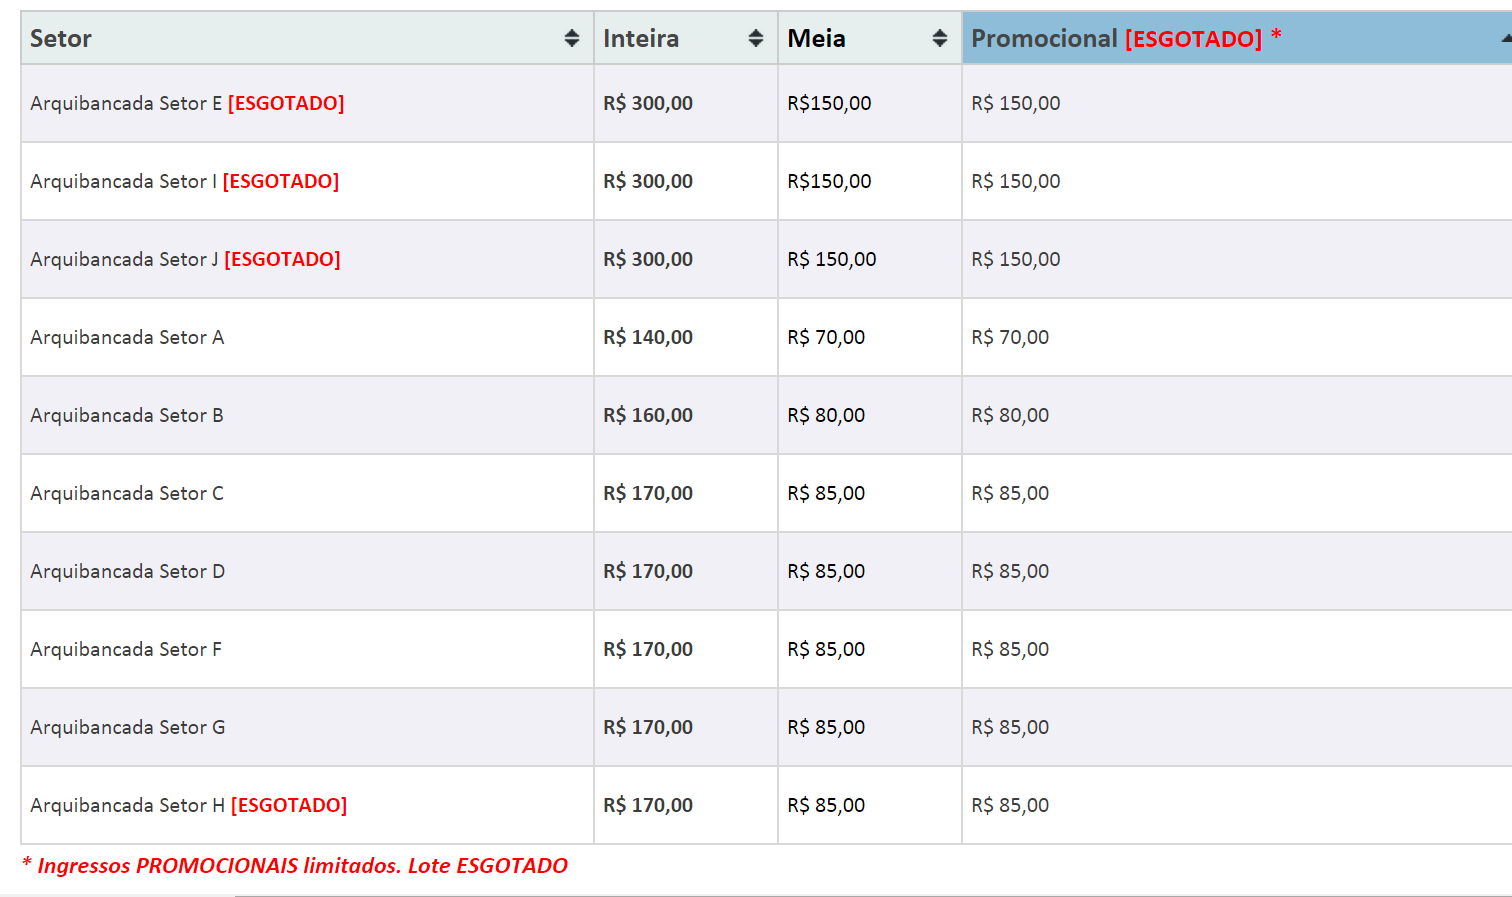1512x897 pixels.
Task: Click the ESGOTADO label beside Setor J
Action: 282,259
